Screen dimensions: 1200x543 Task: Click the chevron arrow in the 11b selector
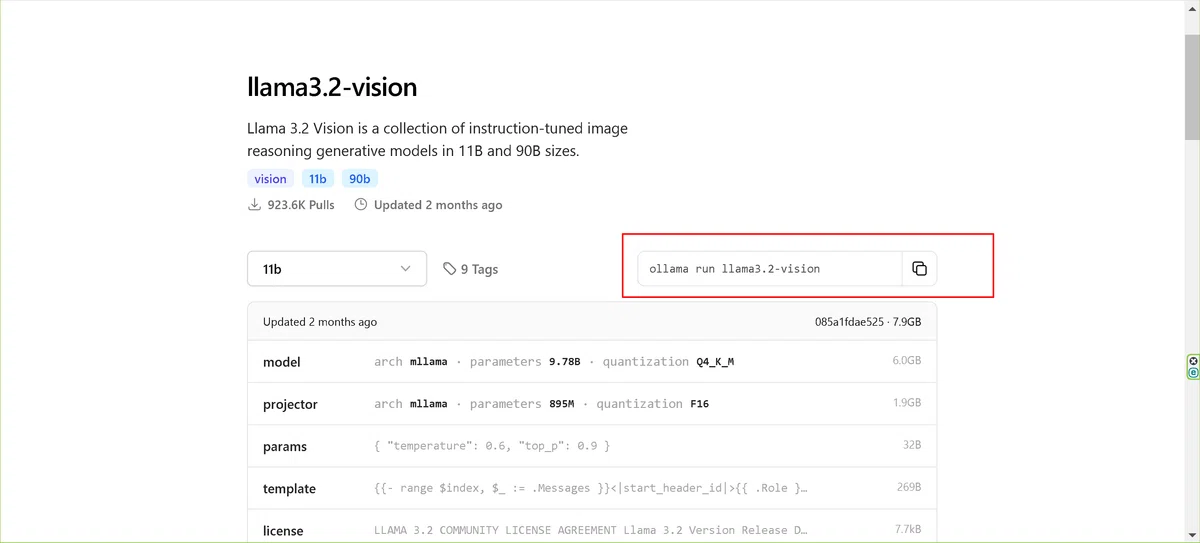(x=405, y=269)
